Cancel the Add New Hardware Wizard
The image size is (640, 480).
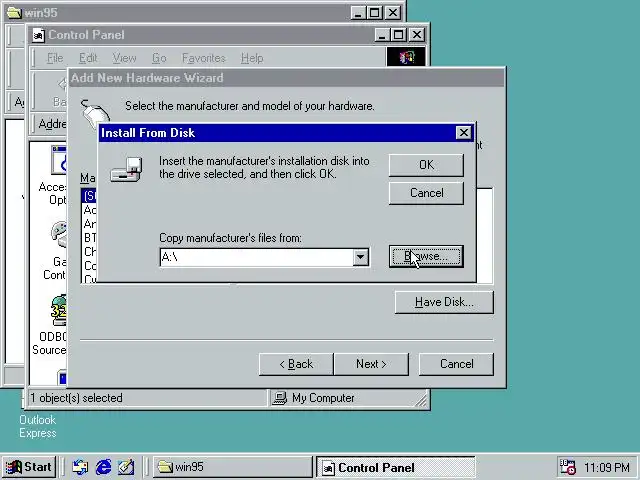click(456, 364)
